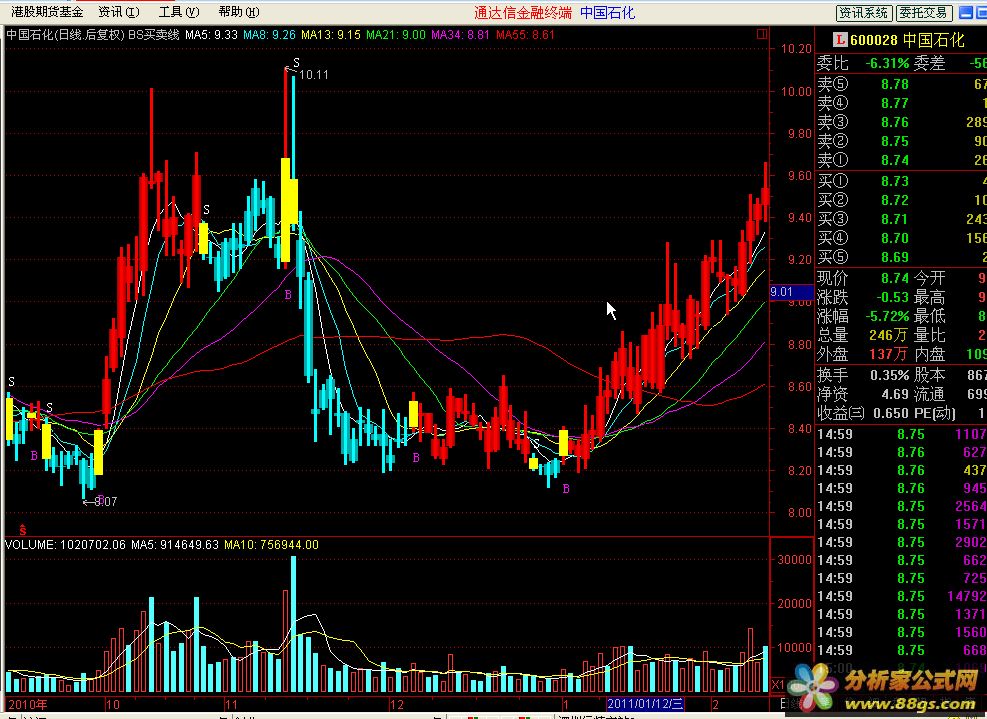Click the 卖⑤ 8.78 ask row
987x719 pixels.
(x=901, y=84)
